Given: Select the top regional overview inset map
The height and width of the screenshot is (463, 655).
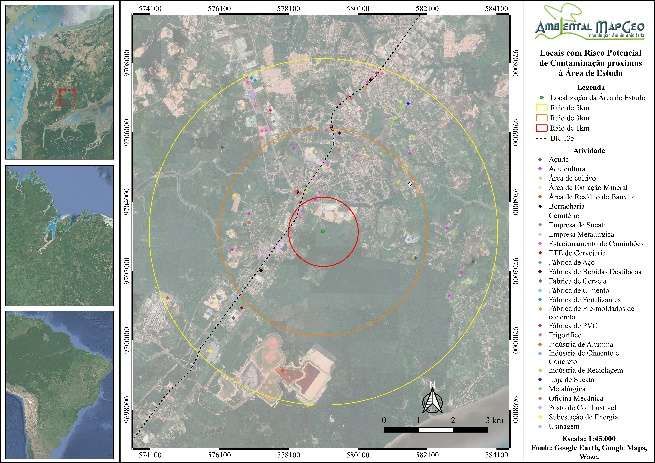Looking at the screenshot, I should [58, 81].
